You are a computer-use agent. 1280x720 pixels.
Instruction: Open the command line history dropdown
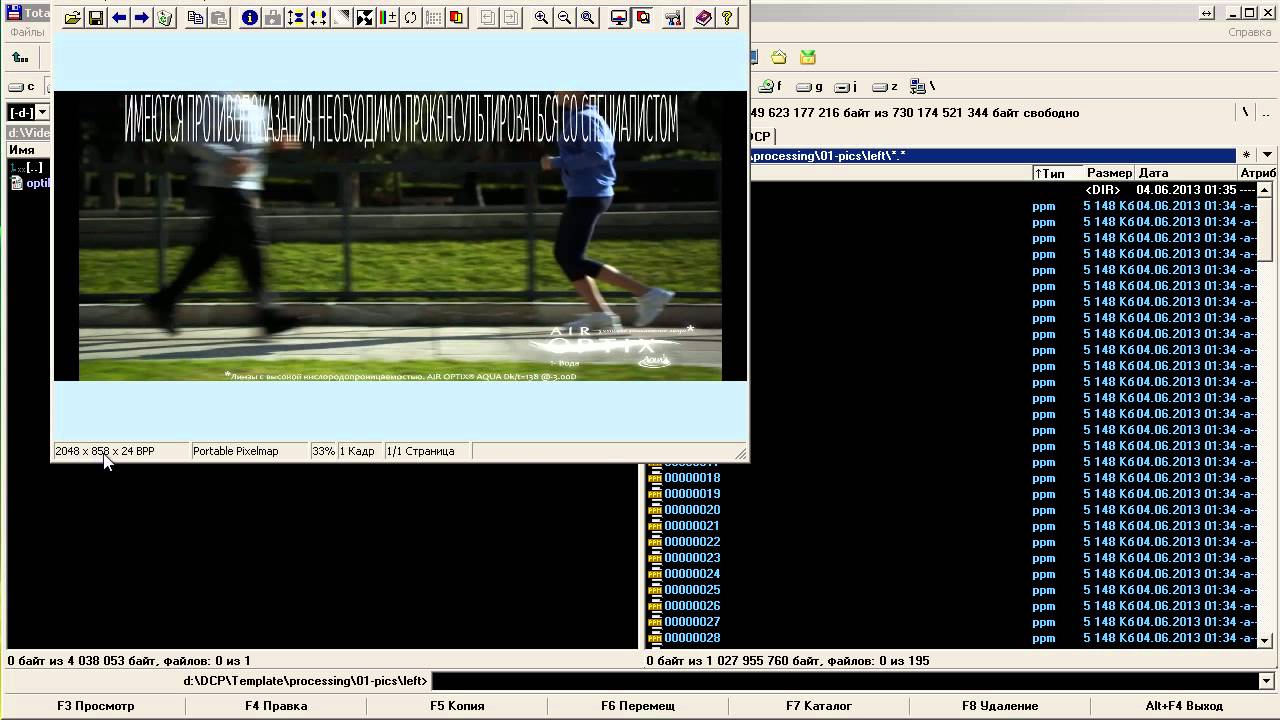click(1266, 681)
